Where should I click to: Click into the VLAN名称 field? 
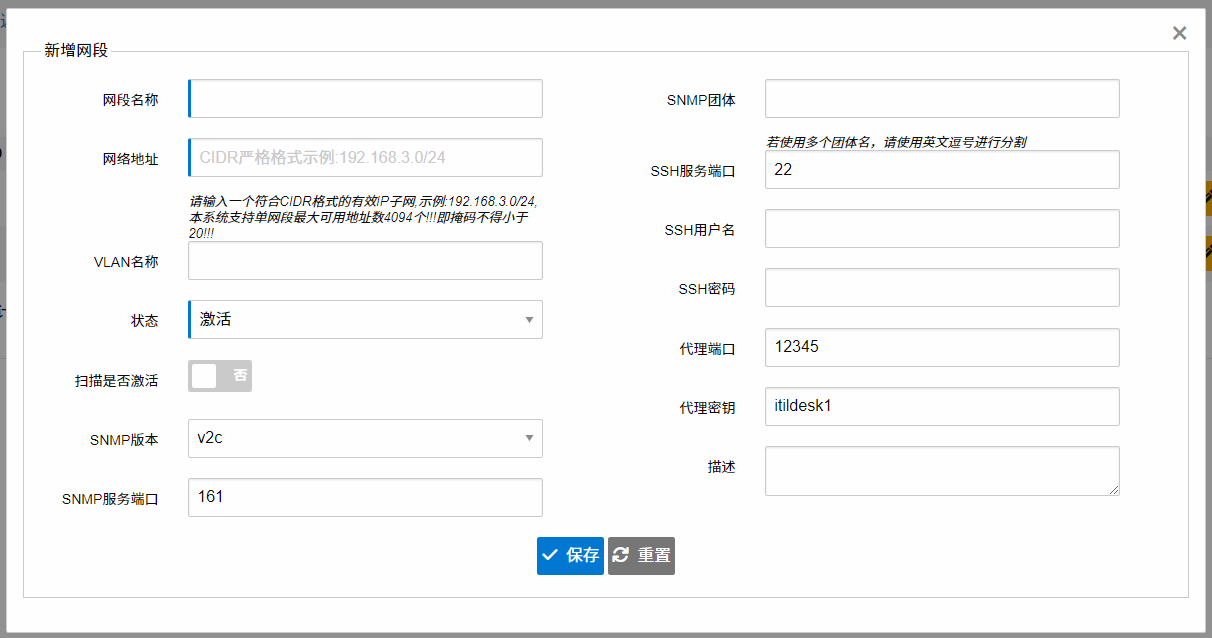pos(365,260)
